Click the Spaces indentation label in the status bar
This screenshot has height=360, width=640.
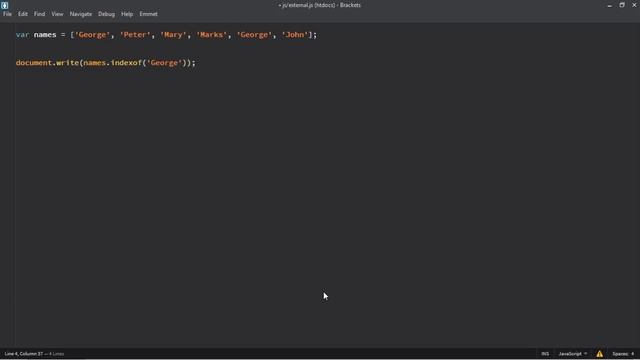620,354
